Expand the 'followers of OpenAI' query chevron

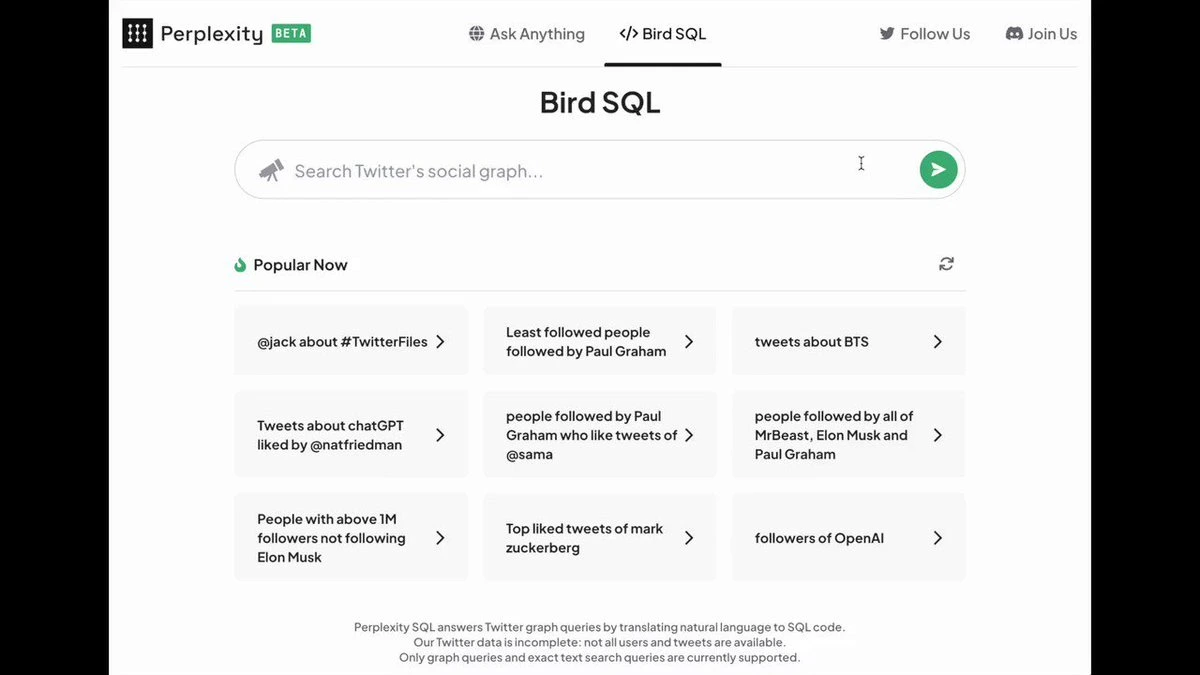click(x=938, y=537)
